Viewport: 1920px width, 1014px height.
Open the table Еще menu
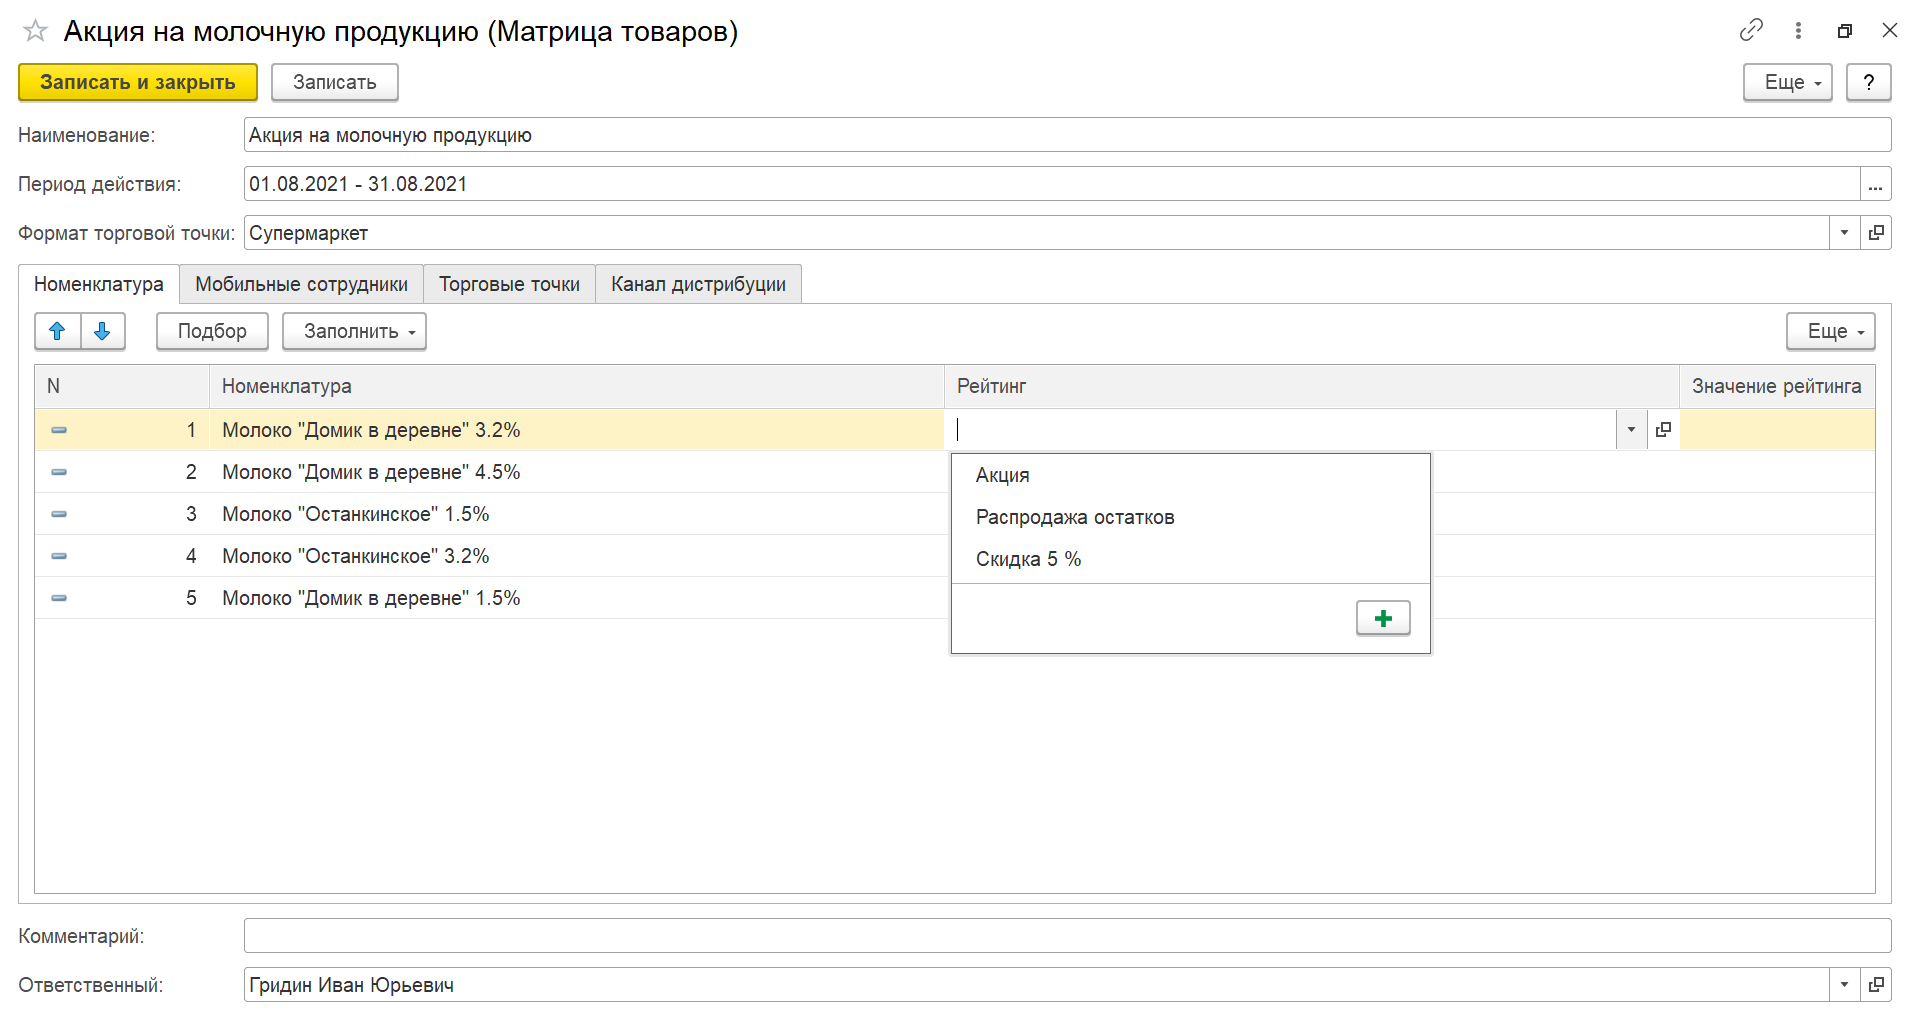point(1830,331)
